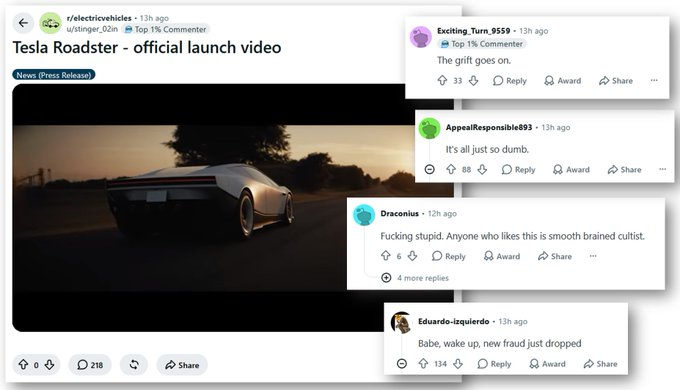Upvote Draconius's comment
Viewport: 680px width, 390px height.
tap(386, 256)
